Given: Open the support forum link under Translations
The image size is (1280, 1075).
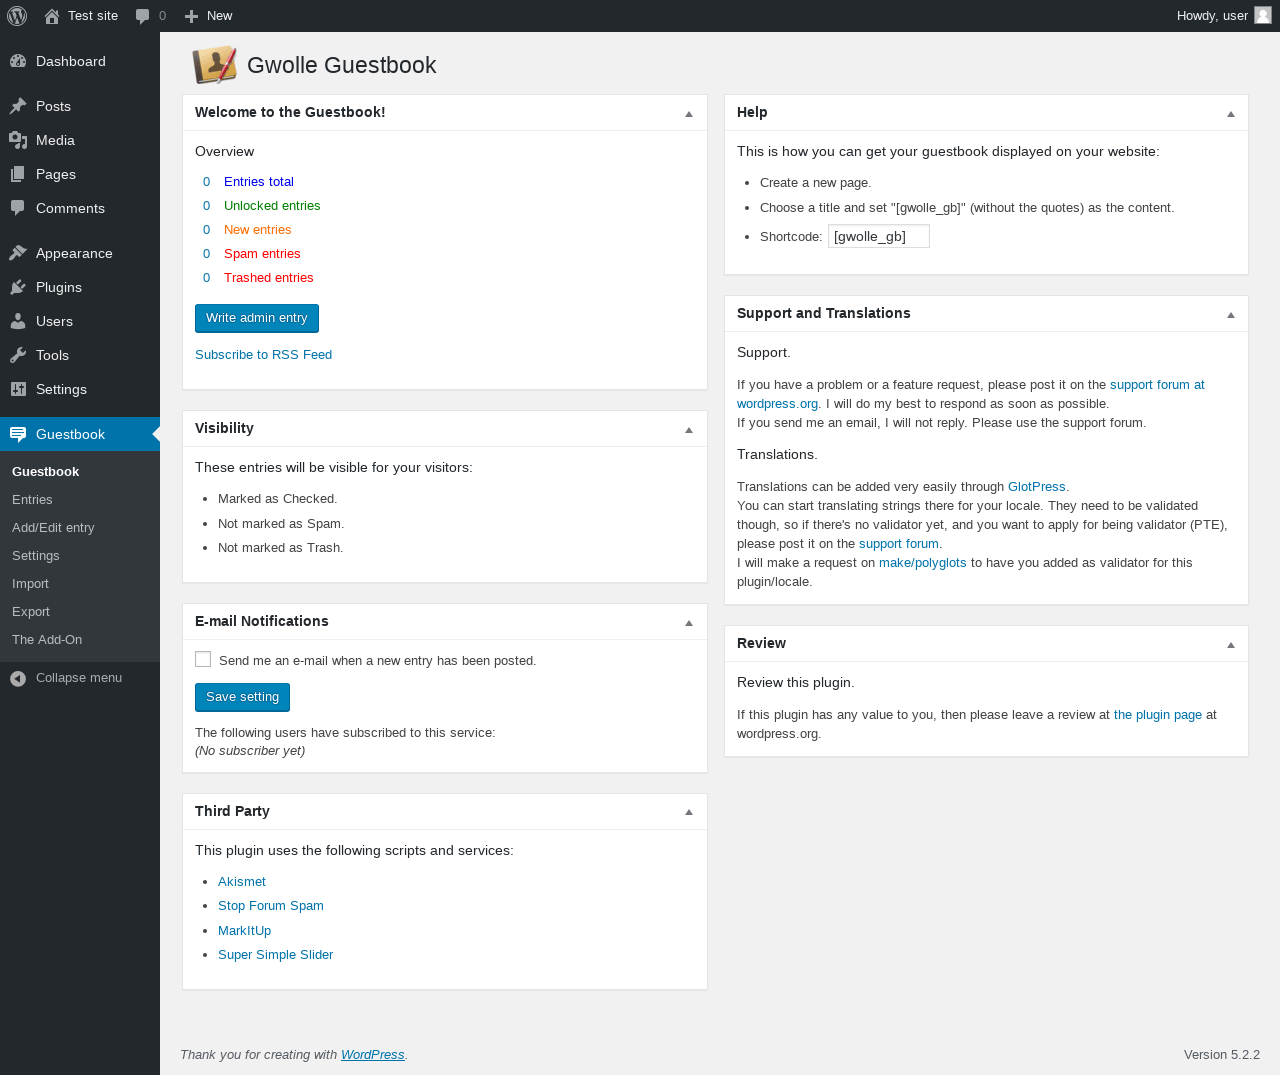Looking at the screenshot, I should (899, 544).
